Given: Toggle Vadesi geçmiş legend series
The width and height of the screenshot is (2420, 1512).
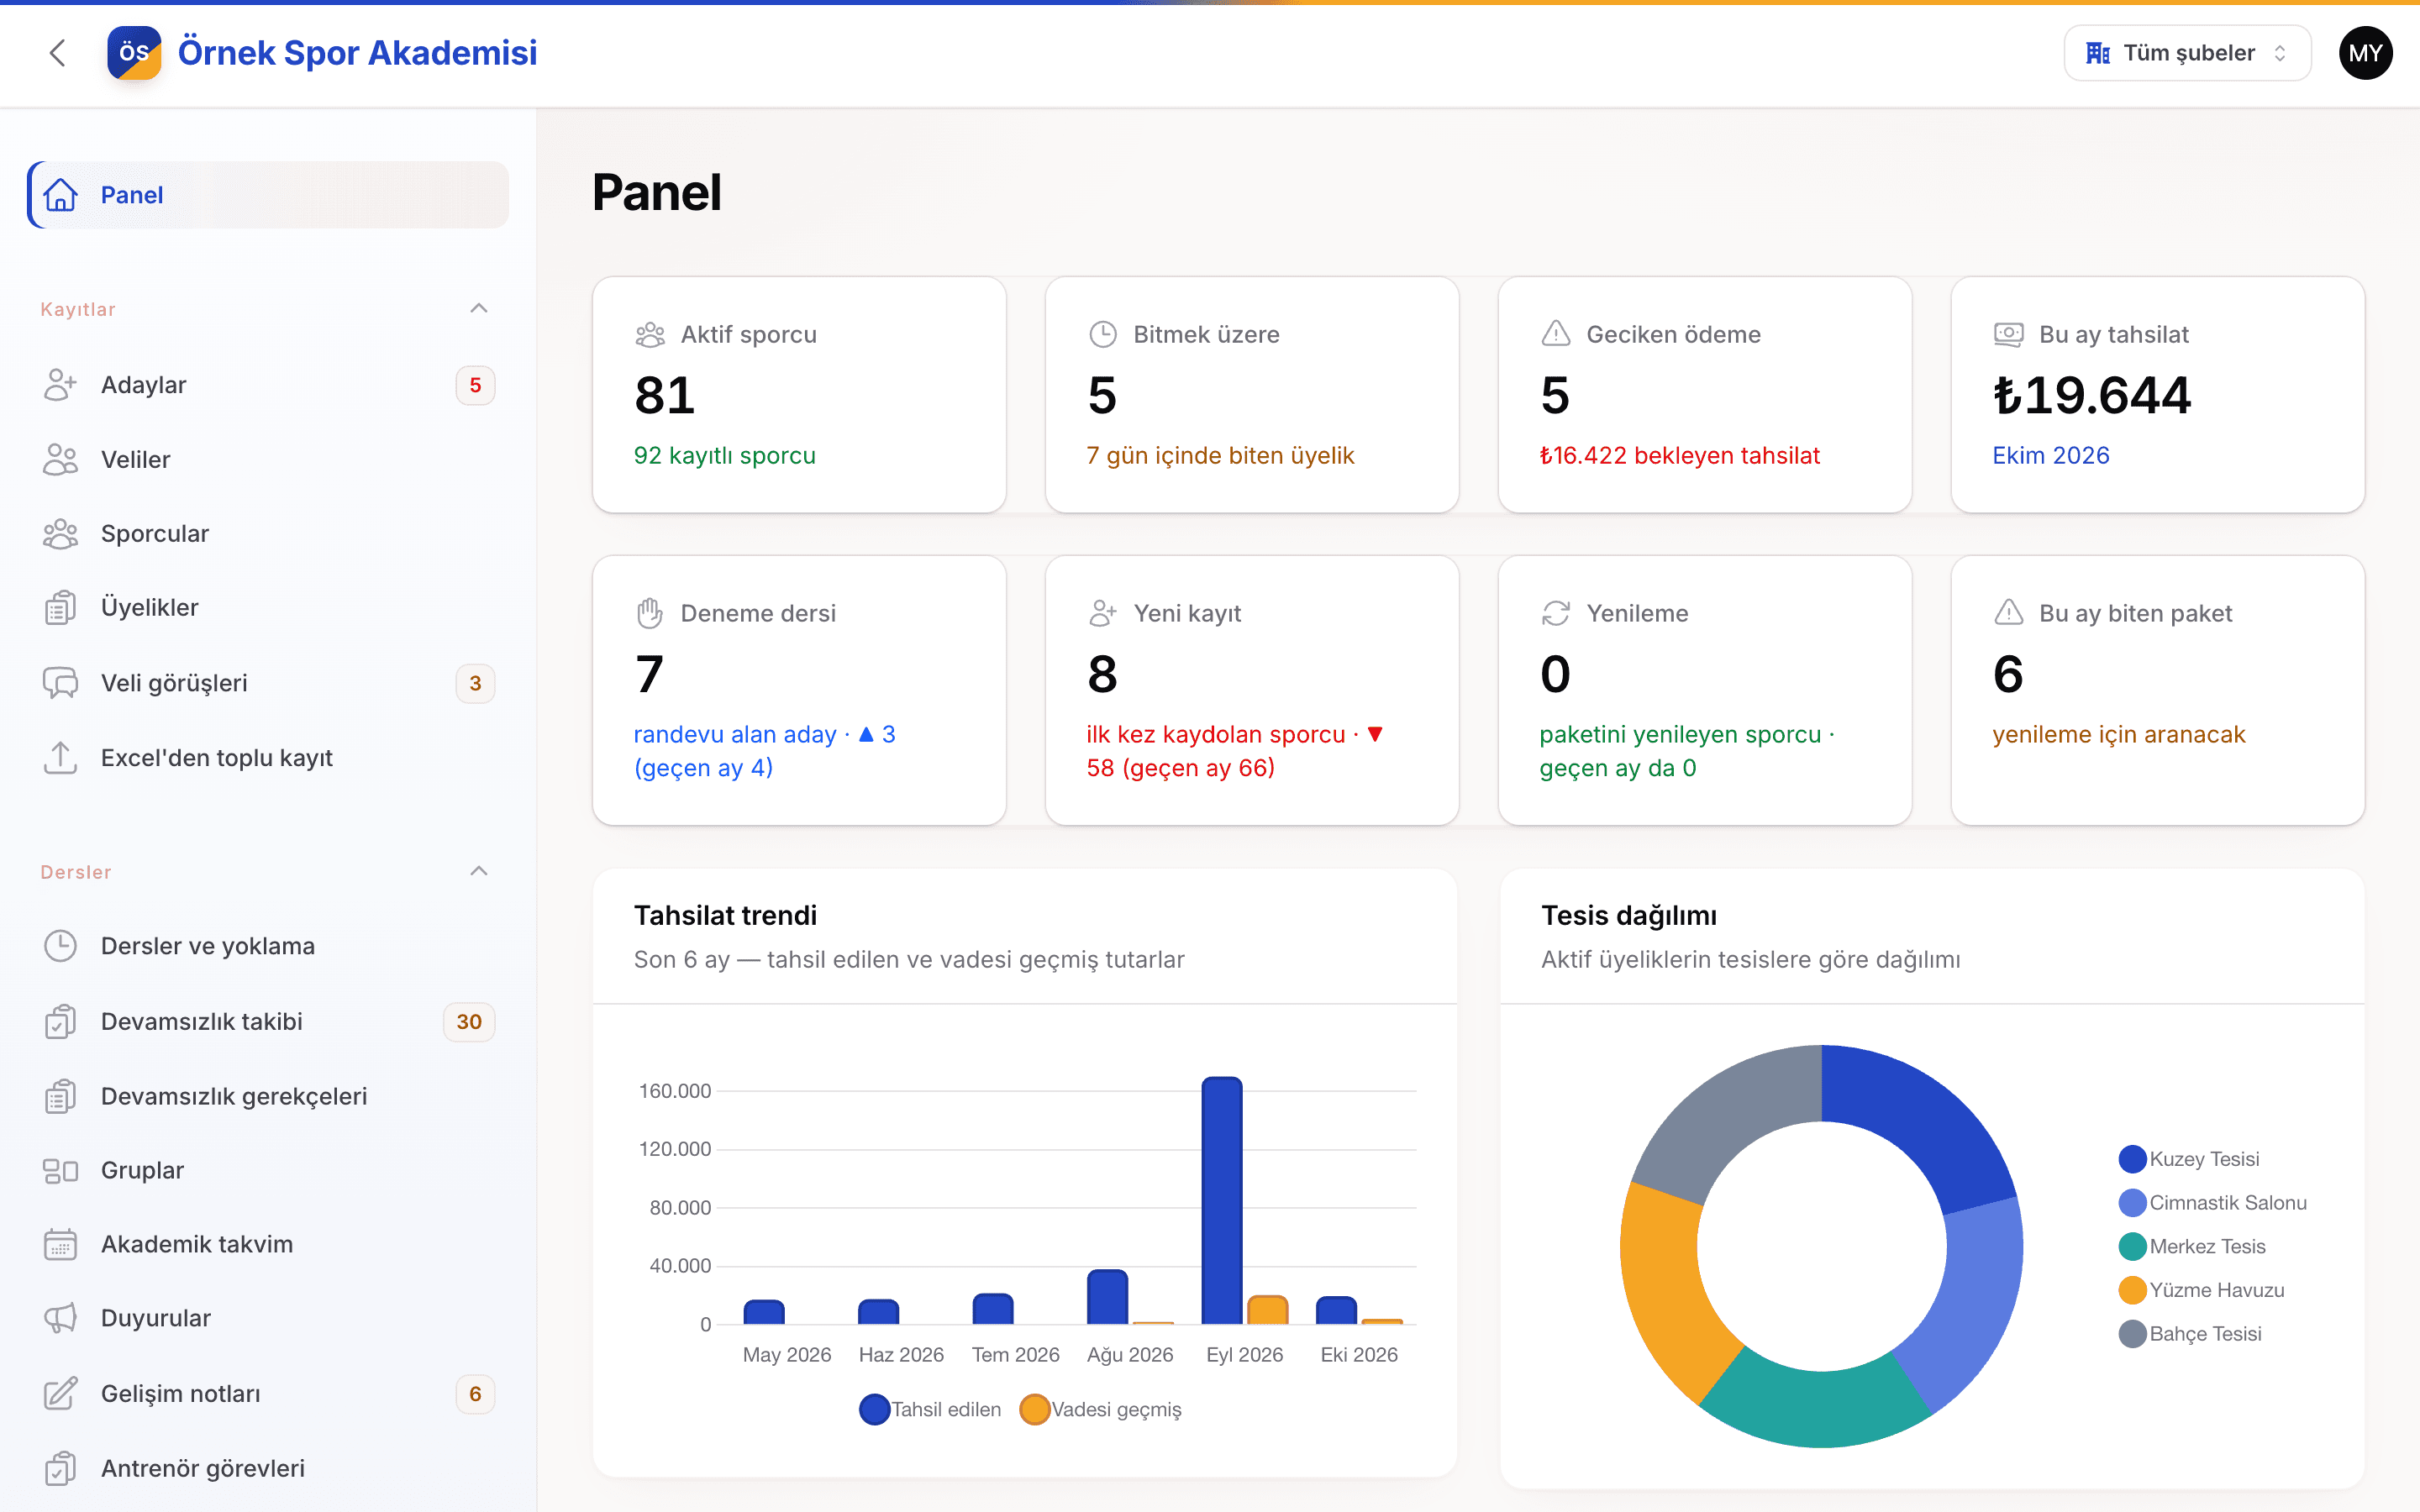Looking at the screenshot, I should click(1100, 1409).
